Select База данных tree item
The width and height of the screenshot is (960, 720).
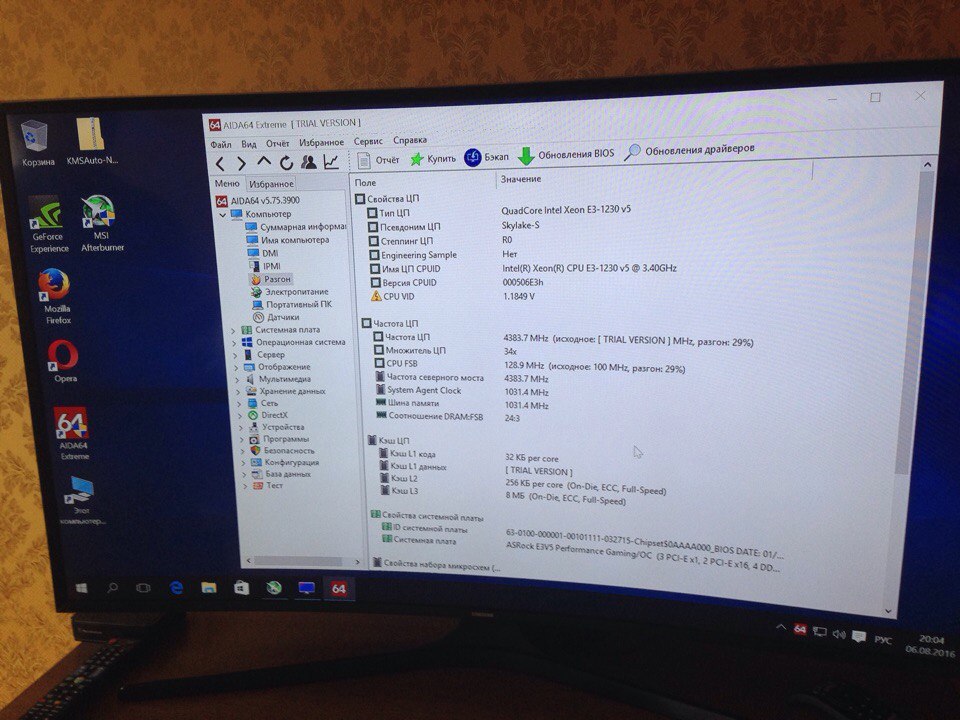pos(282,474)
